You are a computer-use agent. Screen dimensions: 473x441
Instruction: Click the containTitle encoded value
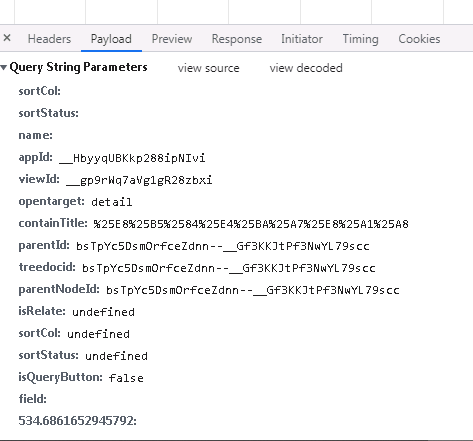point(251,224)
